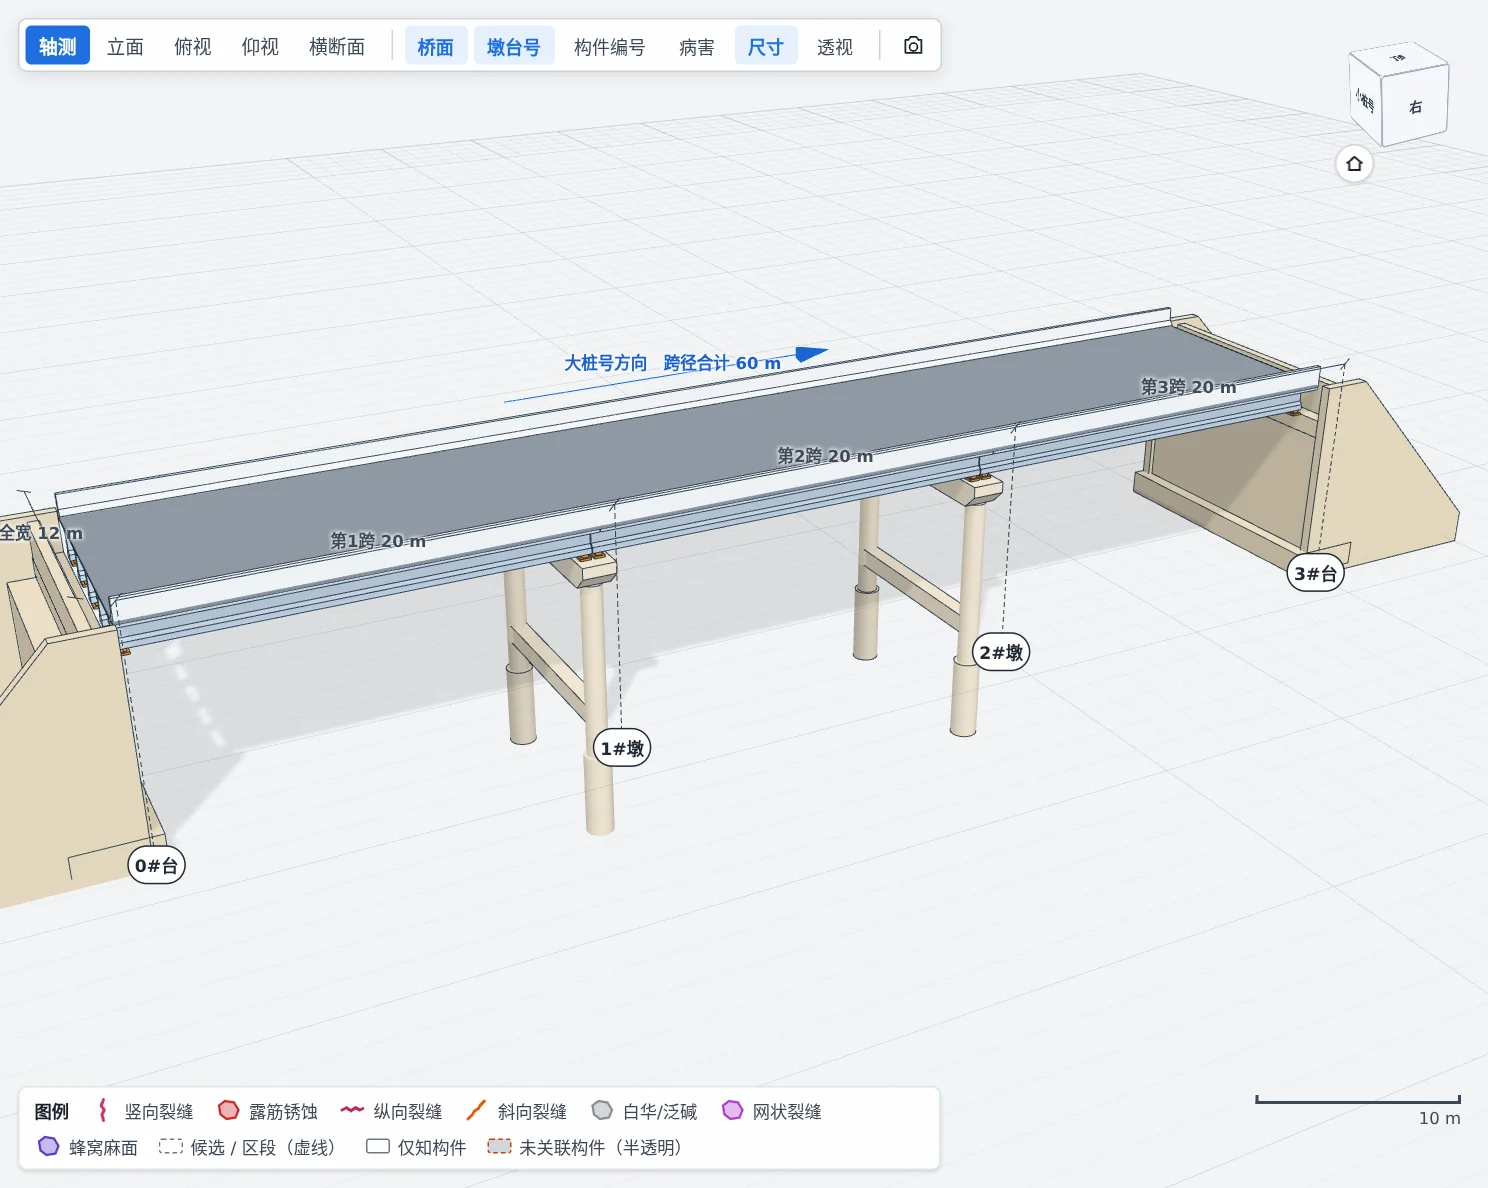
Task: Toggle the 透视 perspective mode
Action: [834, 46]
